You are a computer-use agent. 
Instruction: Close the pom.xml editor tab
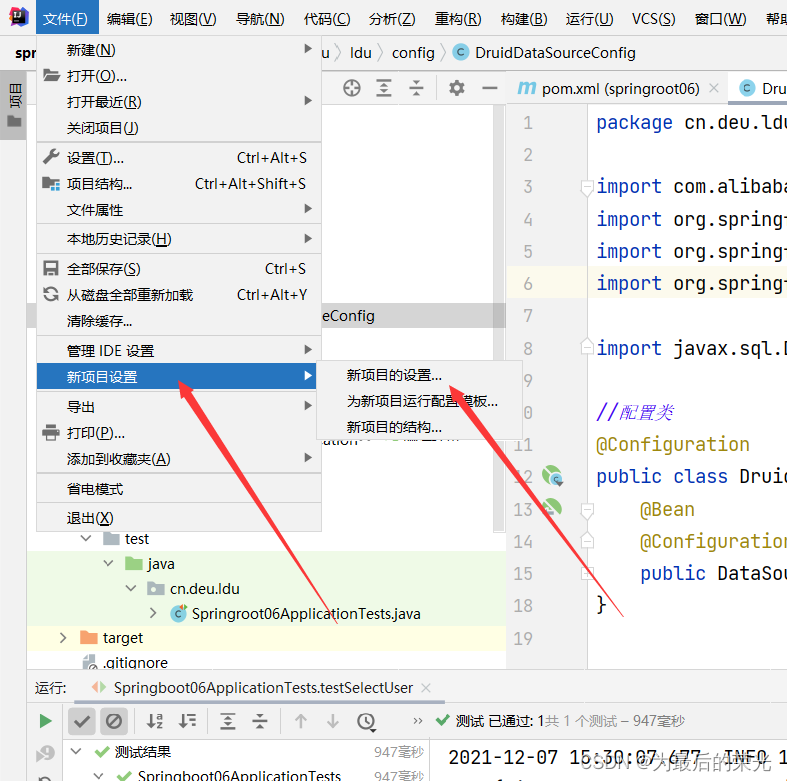click(x=714, y=88)
